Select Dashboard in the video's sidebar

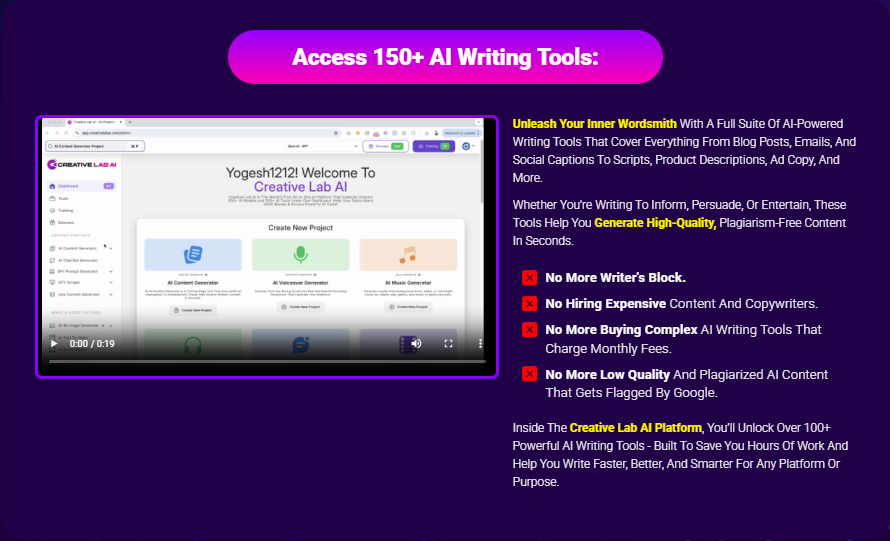point(81,186)
